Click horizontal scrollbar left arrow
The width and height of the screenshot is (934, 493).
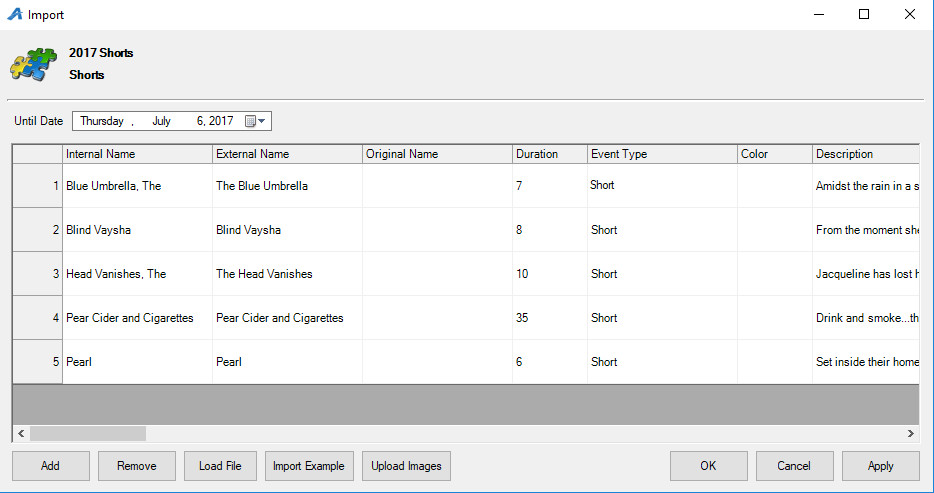(21, 433)
